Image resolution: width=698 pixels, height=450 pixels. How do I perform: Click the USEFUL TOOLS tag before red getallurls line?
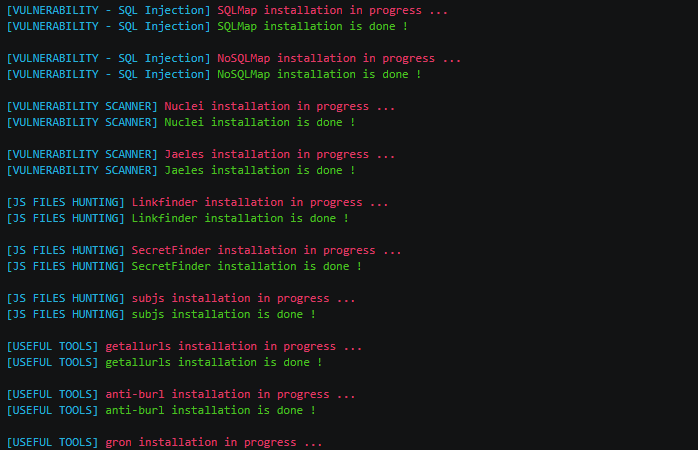52,347
